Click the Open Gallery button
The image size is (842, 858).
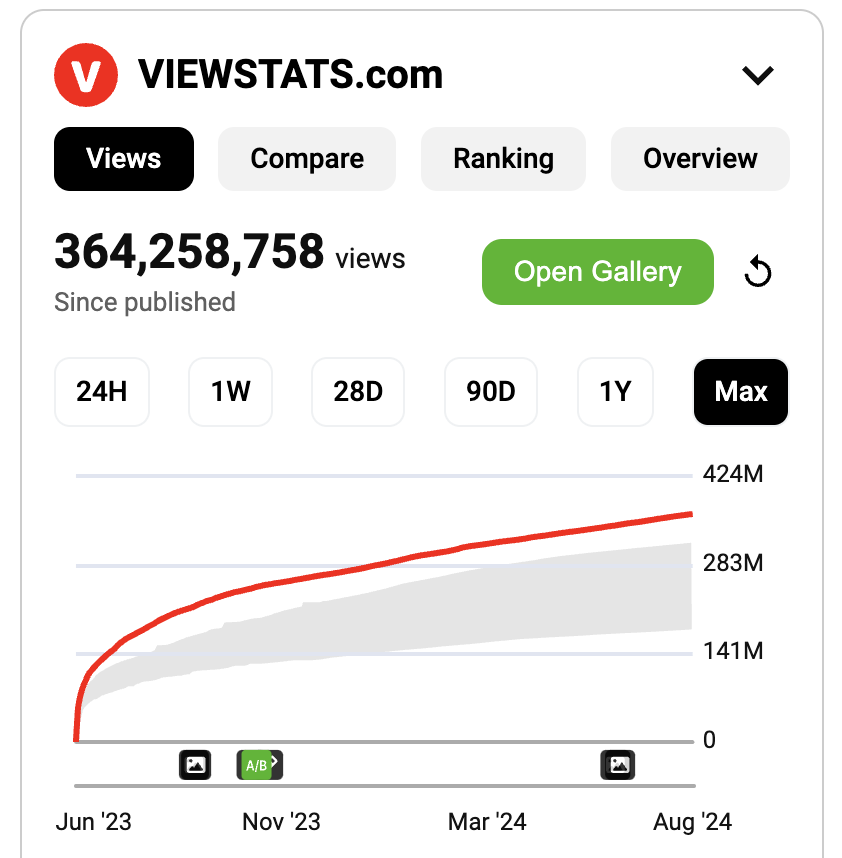597,271
